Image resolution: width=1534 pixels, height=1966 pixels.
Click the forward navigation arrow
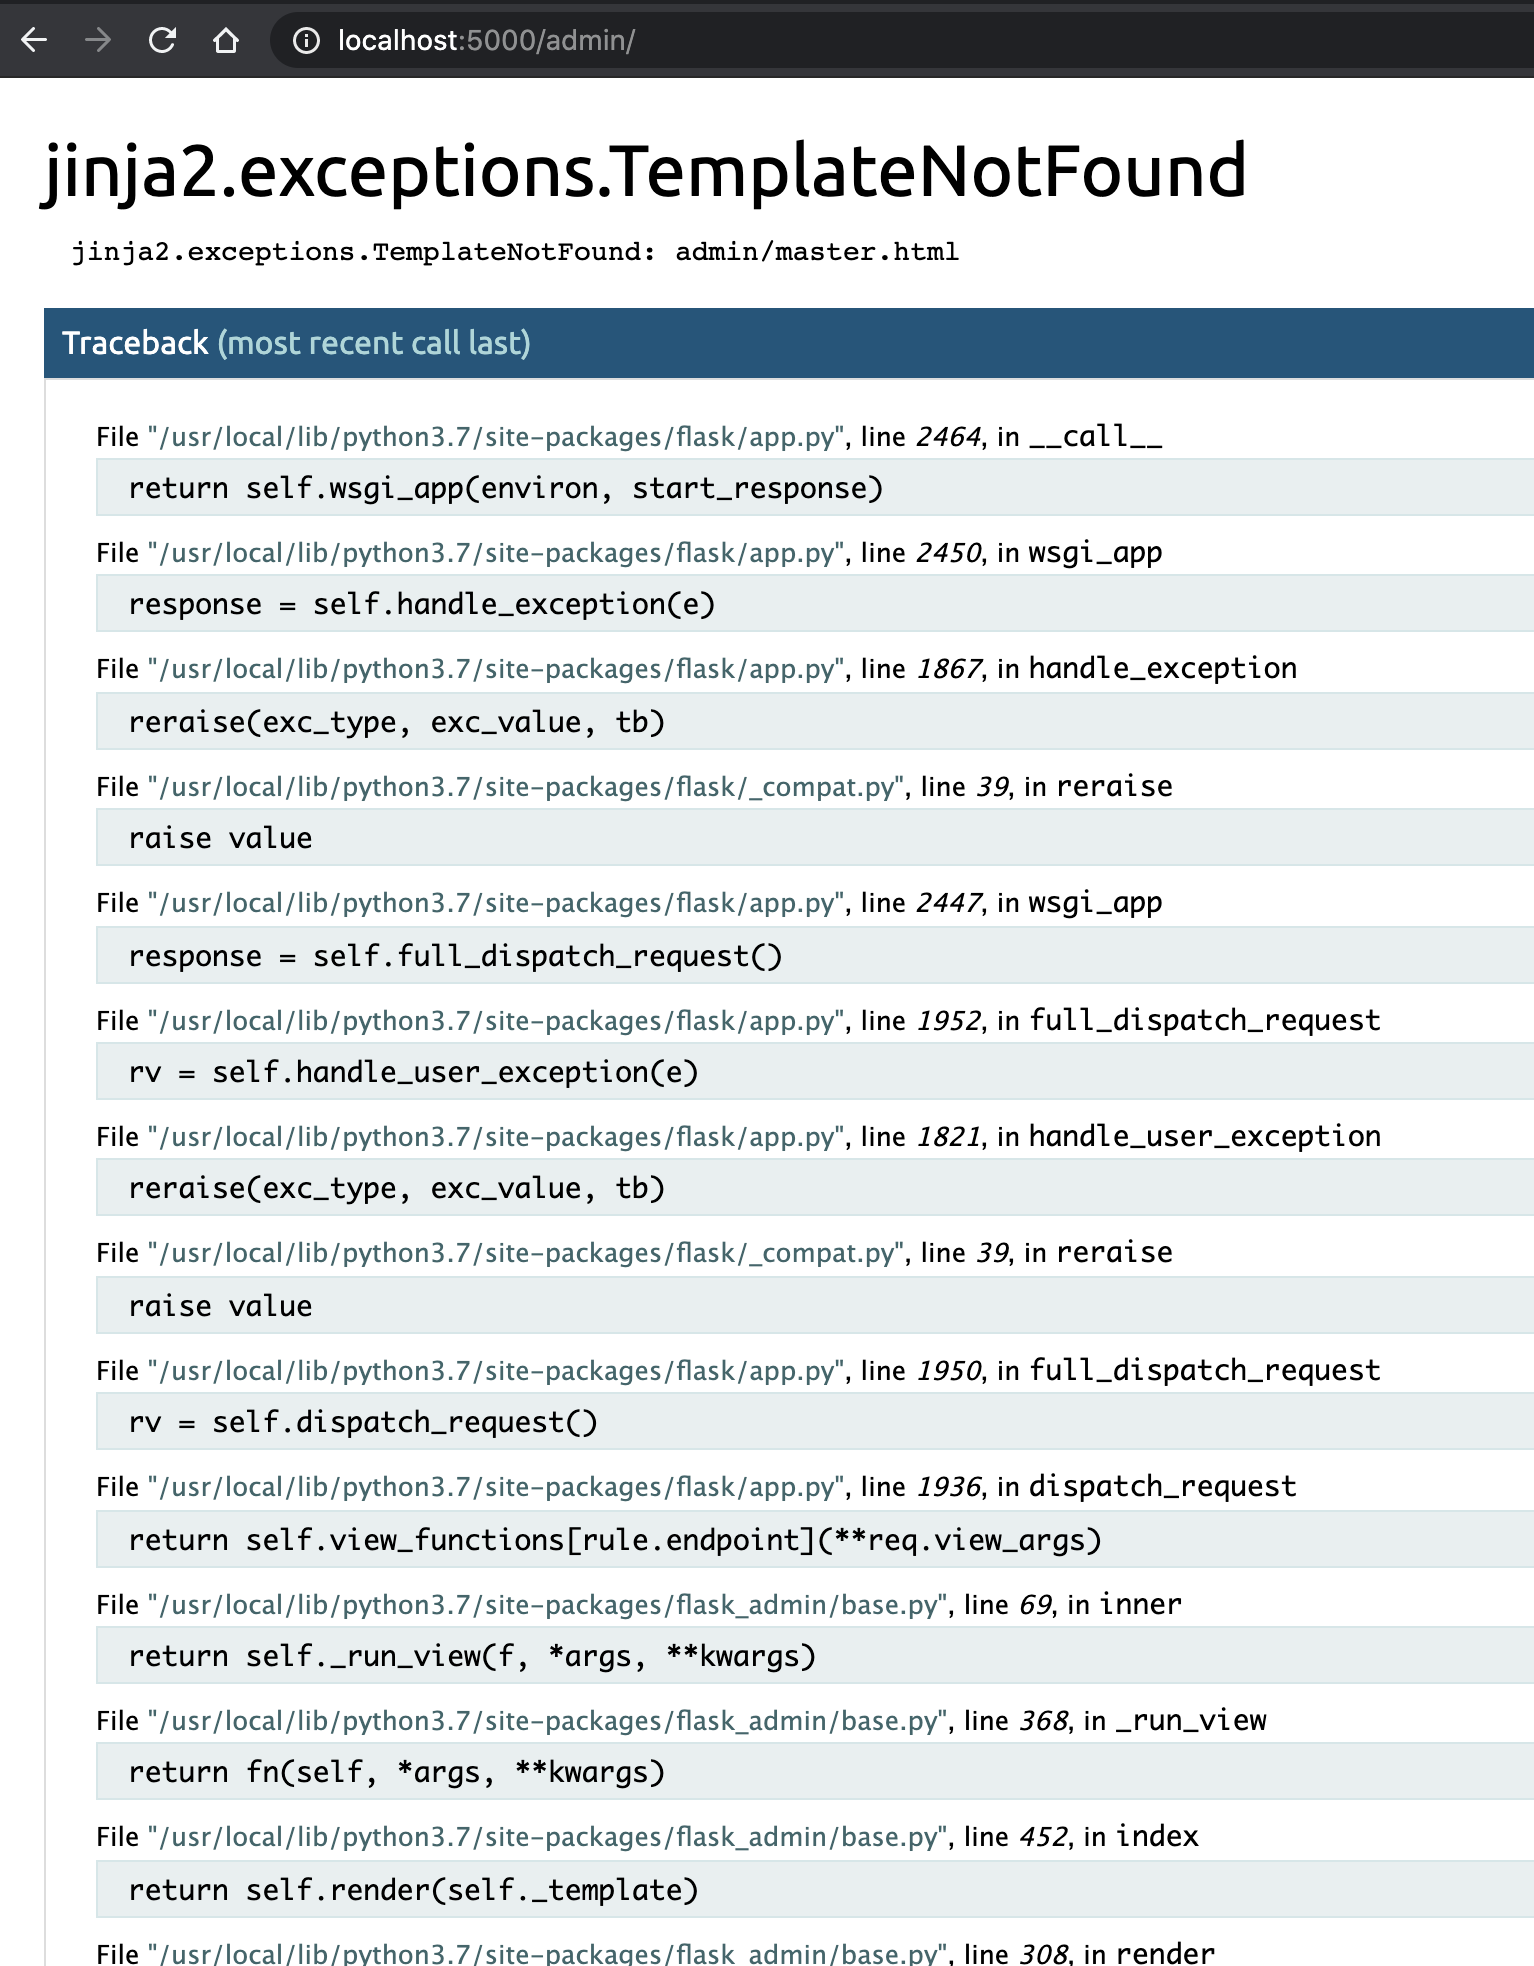97,41
